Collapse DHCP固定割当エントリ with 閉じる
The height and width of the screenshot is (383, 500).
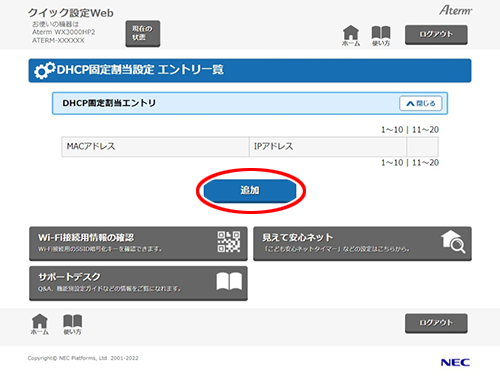tap(421, 103)
